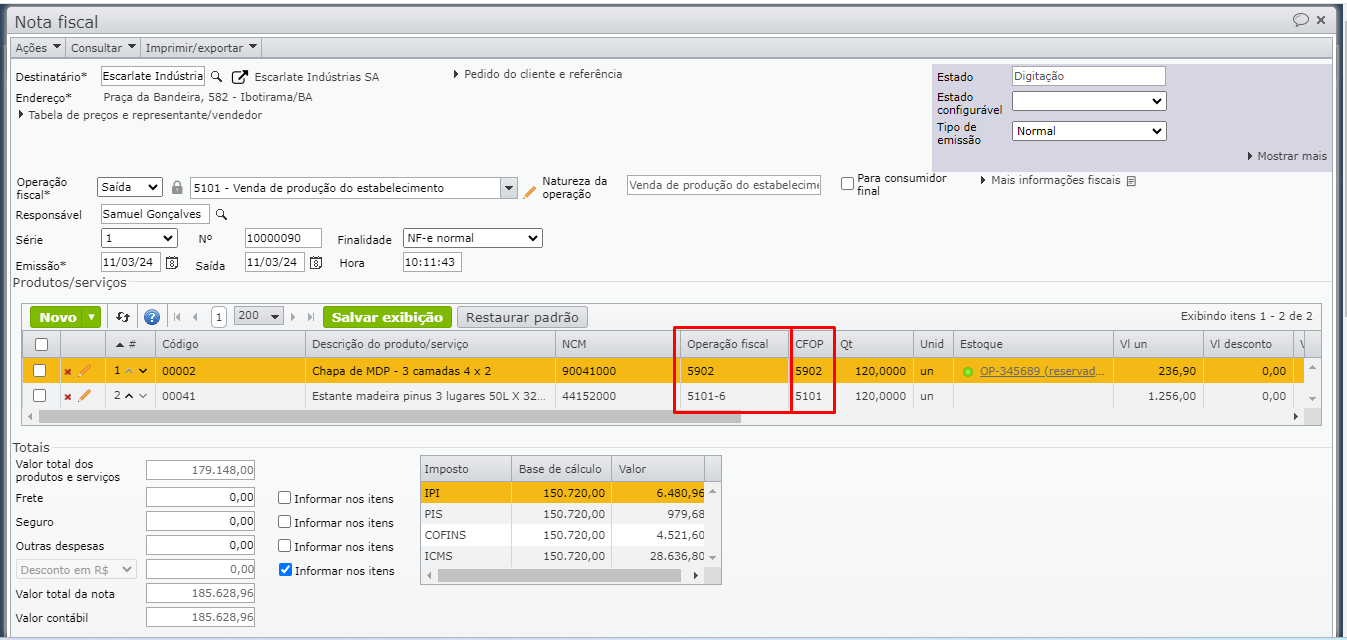Image resolution: width=1347 pixels, height=640 pixels.
Task: Click the Novo button
Action: tap(58, 317)
